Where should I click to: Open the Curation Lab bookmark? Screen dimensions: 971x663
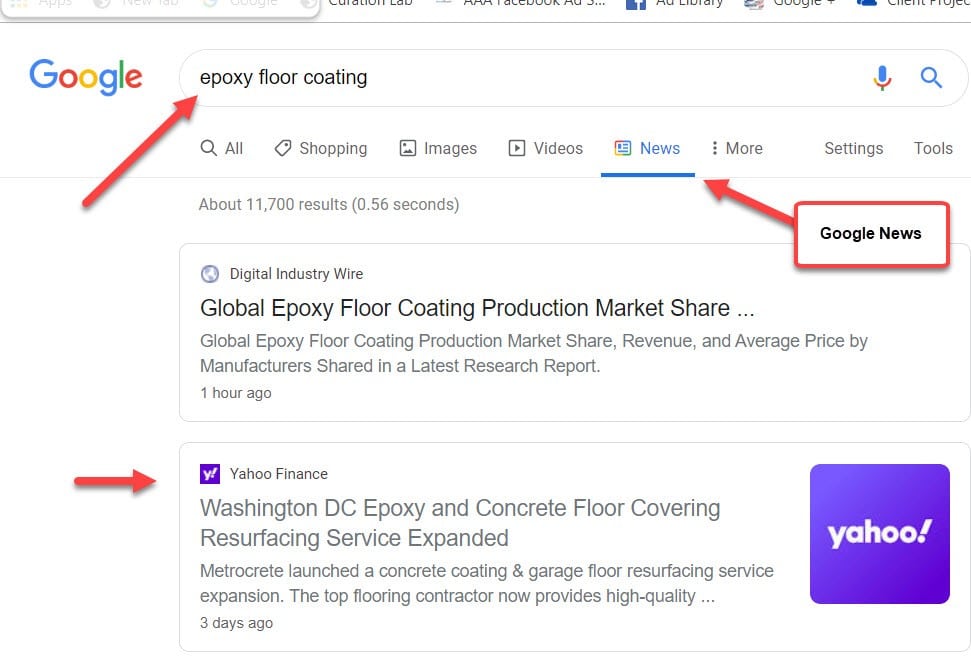(371, 4)
